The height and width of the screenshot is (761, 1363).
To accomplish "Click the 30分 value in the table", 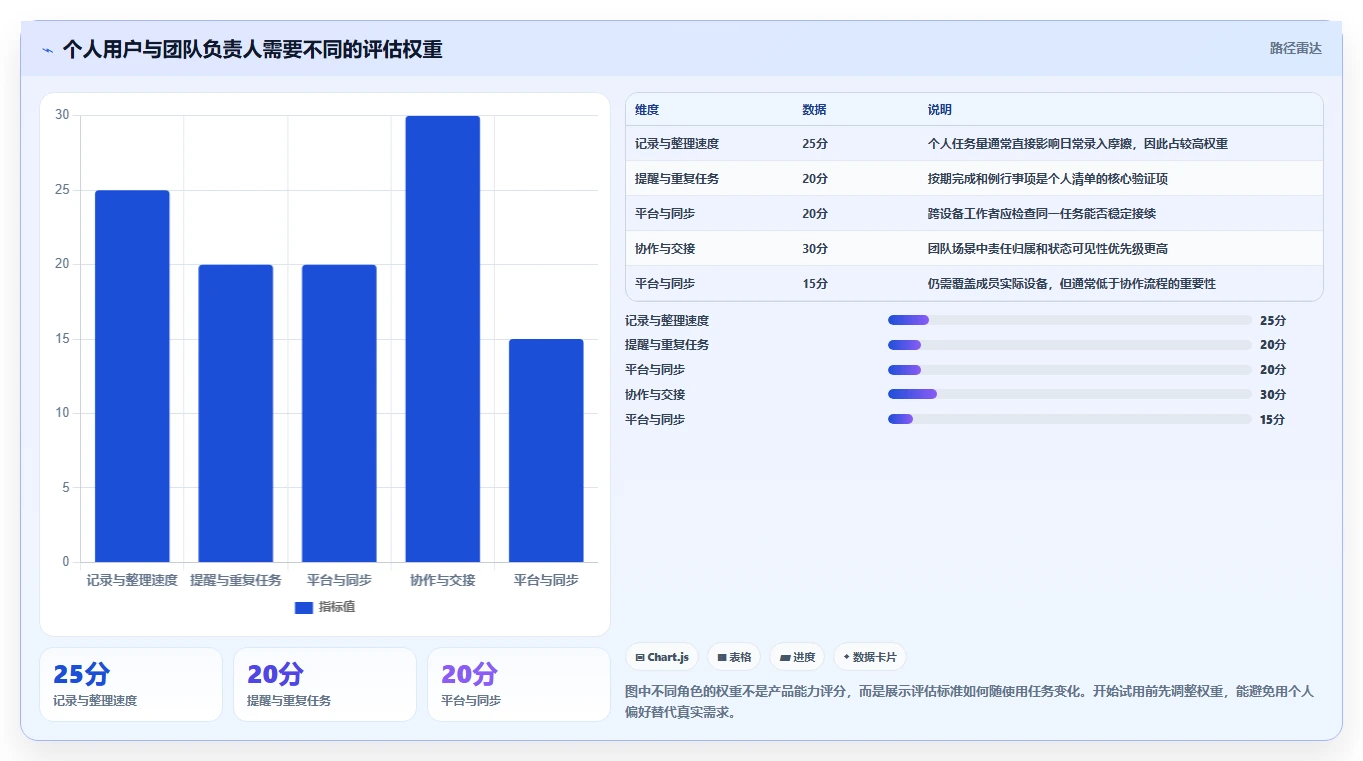I will 815,249.
